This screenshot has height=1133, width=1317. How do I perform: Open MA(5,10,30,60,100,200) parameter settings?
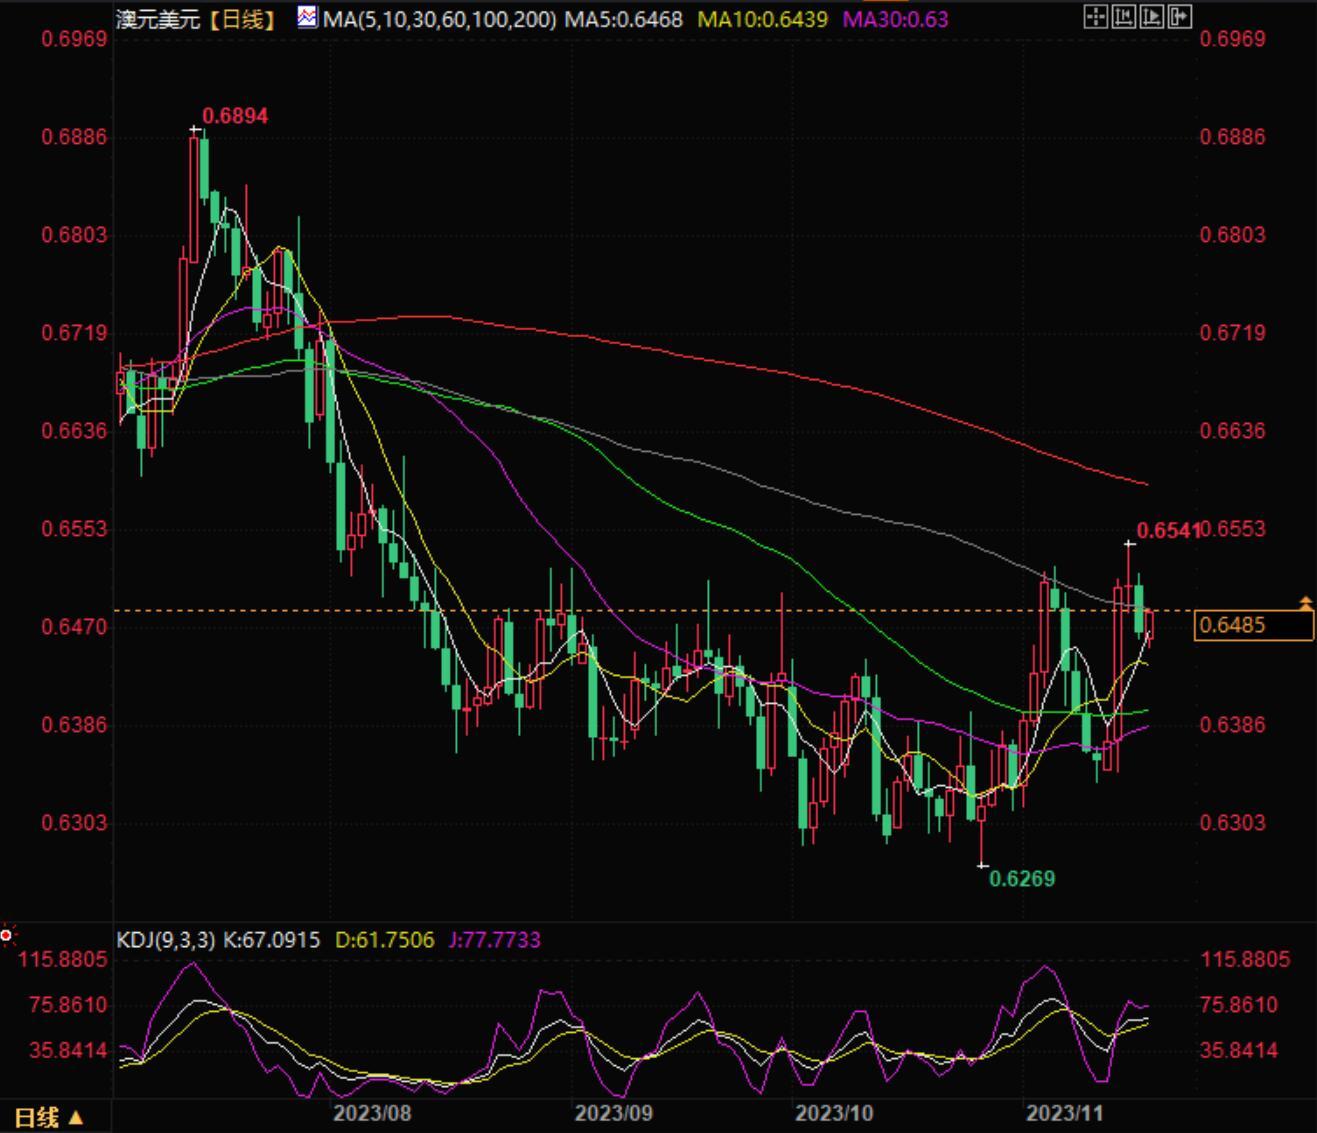click(x=439, y=19)
